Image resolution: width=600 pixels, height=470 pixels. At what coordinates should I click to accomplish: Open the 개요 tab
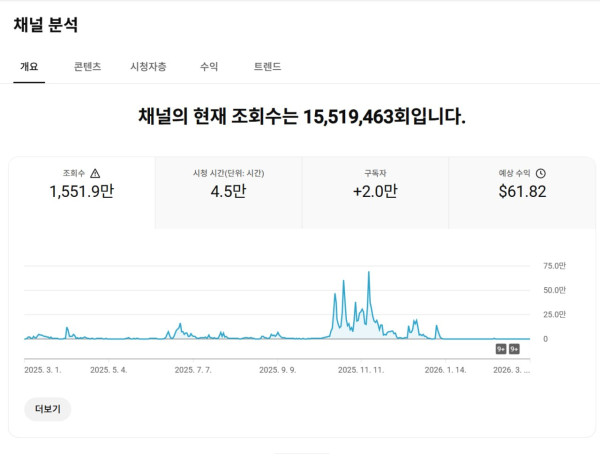pyautogui.click(x=29, y=67)
